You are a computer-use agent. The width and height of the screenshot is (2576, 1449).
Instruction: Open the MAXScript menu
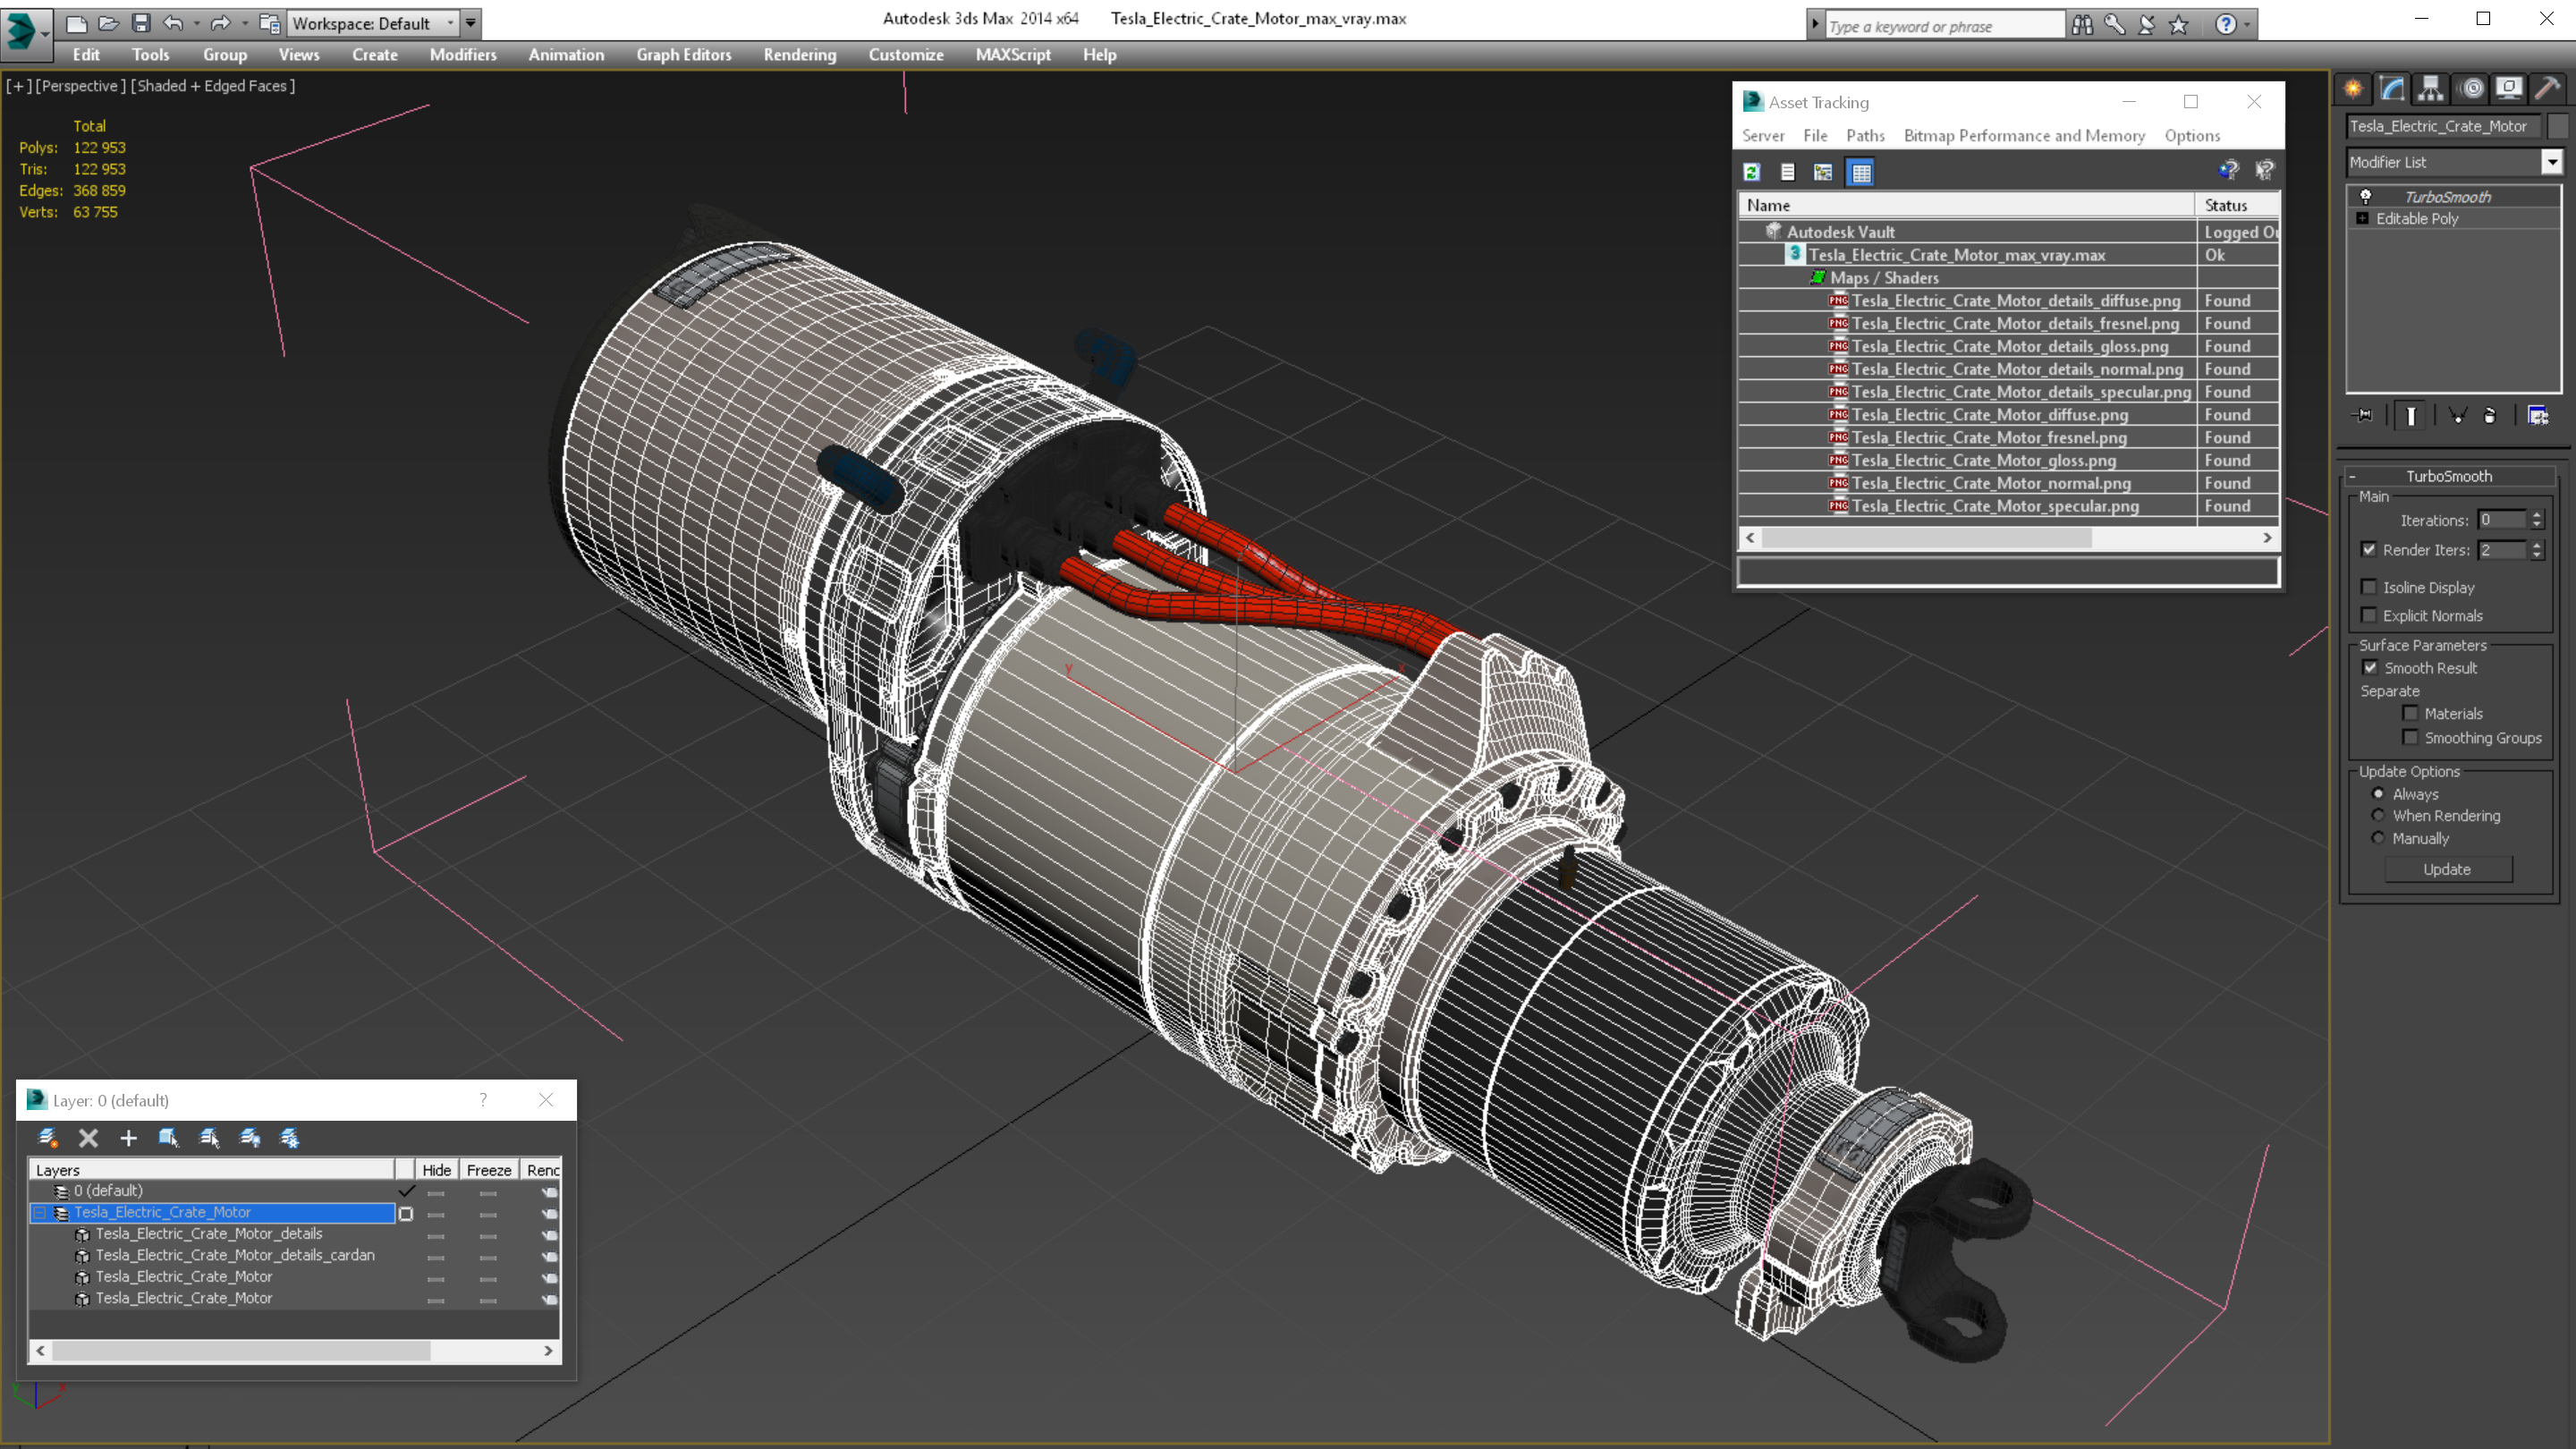click(1012, 55)
